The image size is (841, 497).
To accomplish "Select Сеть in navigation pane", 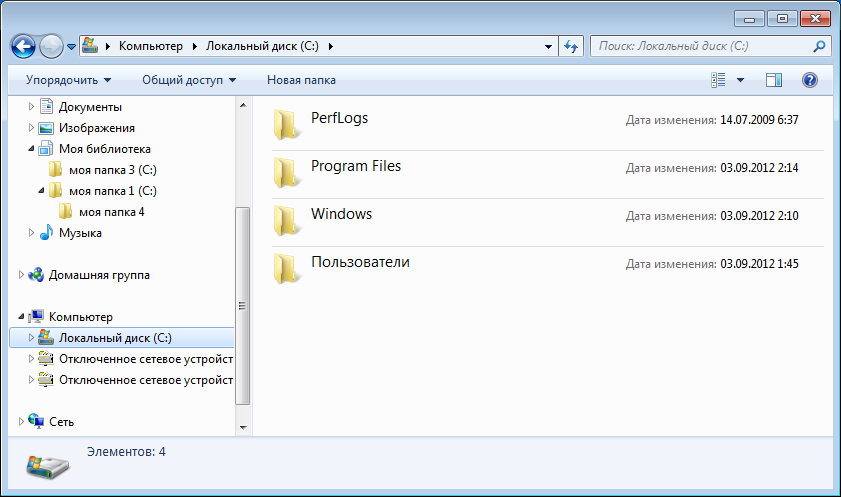I will click(x=61, y=422).
